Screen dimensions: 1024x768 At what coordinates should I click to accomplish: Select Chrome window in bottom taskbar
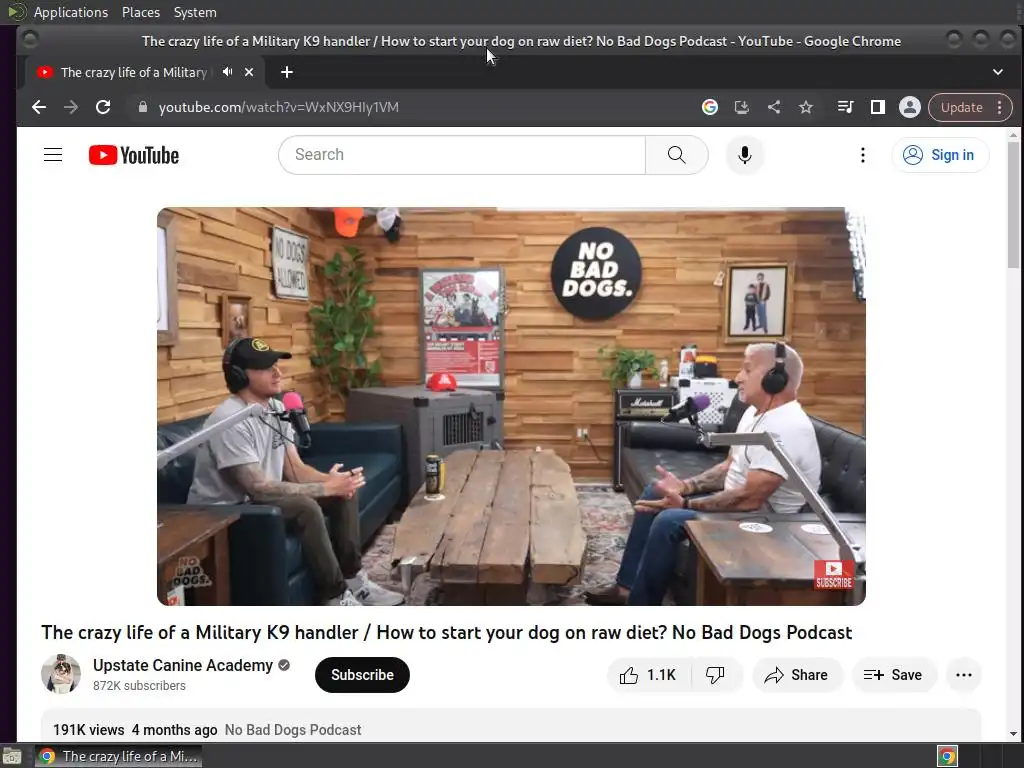pos(118,756)
